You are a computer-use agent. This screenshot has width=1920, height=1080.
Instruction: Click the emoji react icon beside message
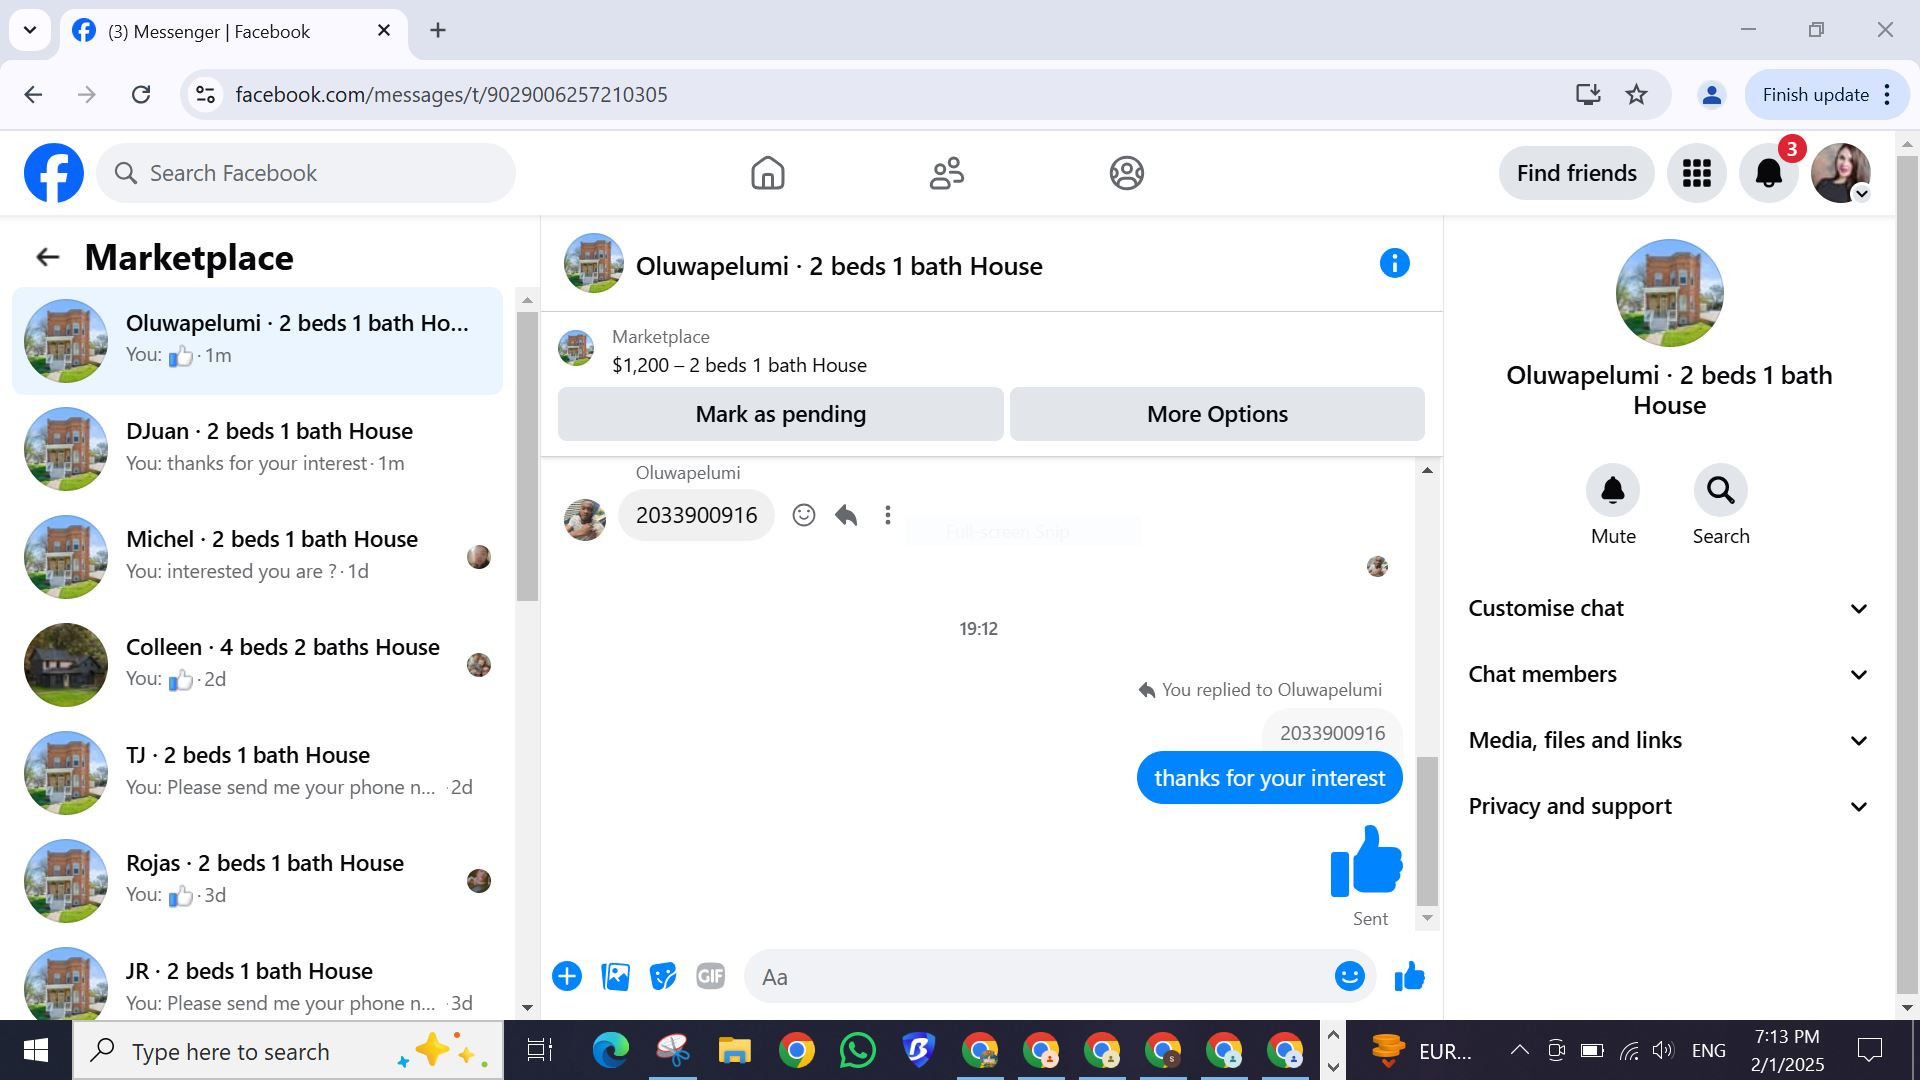[803, 515]
